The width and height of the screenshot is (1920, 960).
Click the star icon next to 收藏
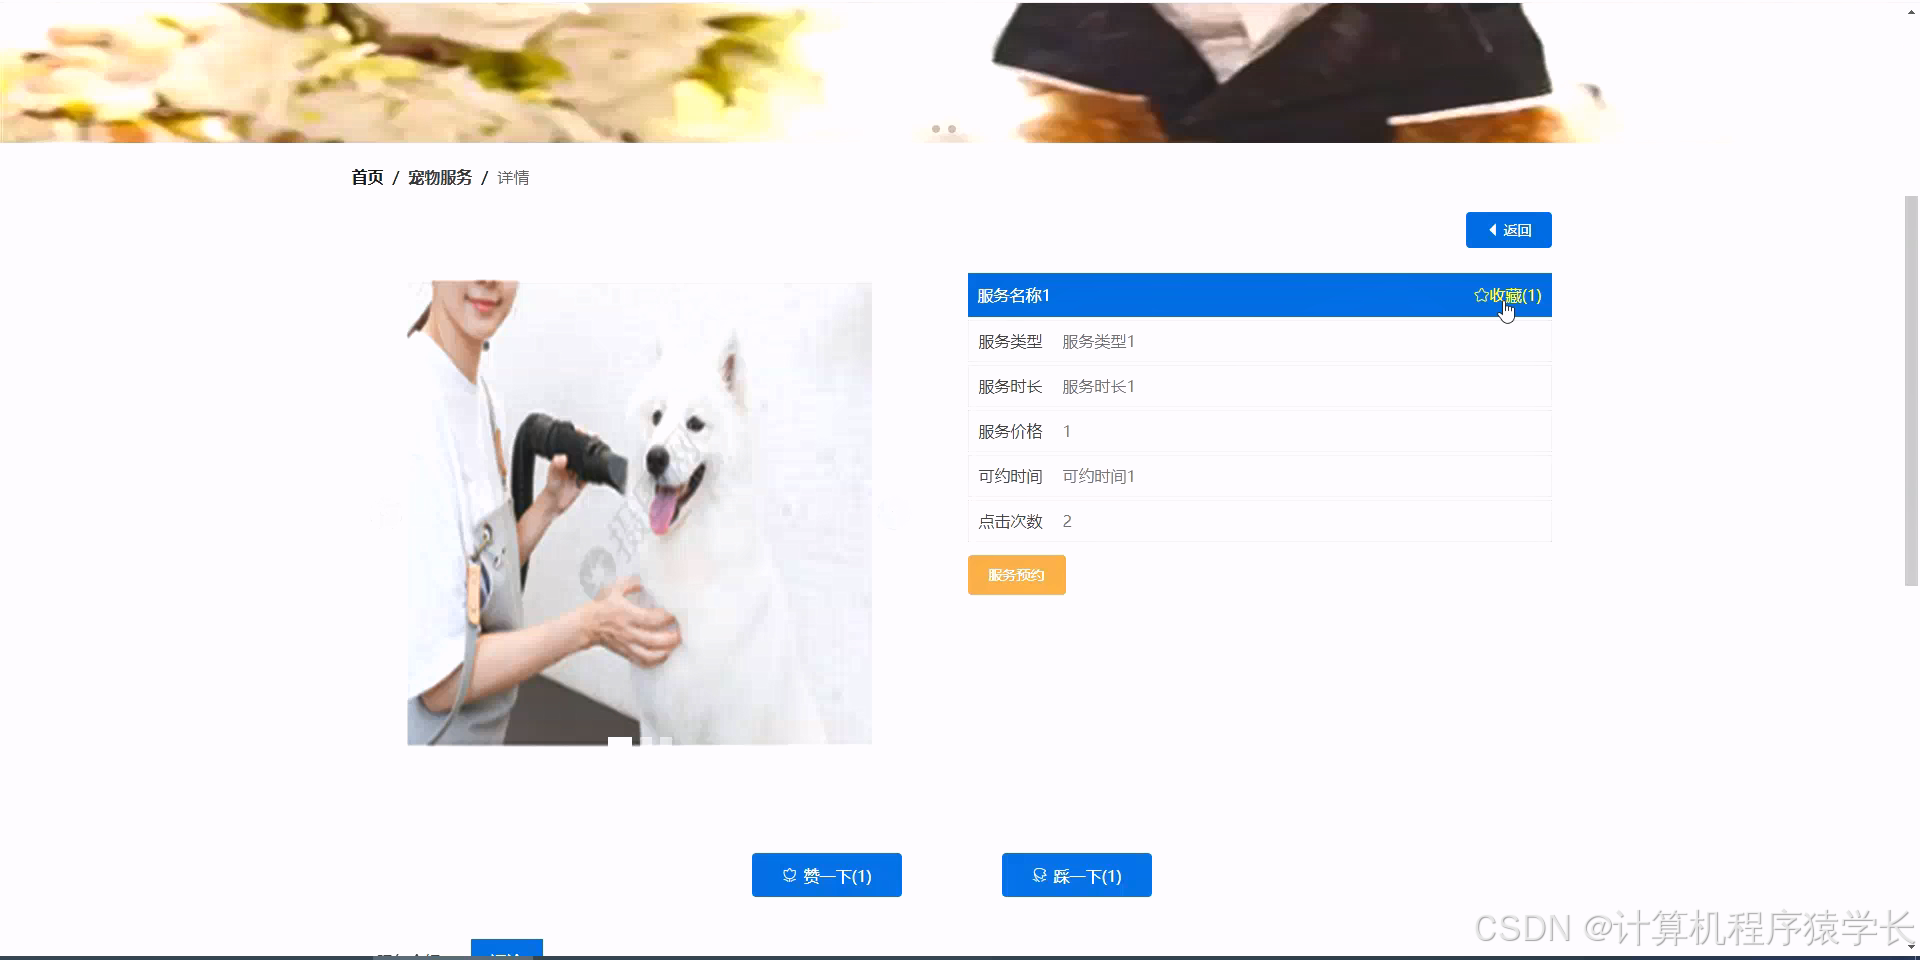pyautogui.click(x=1481, y=295)
